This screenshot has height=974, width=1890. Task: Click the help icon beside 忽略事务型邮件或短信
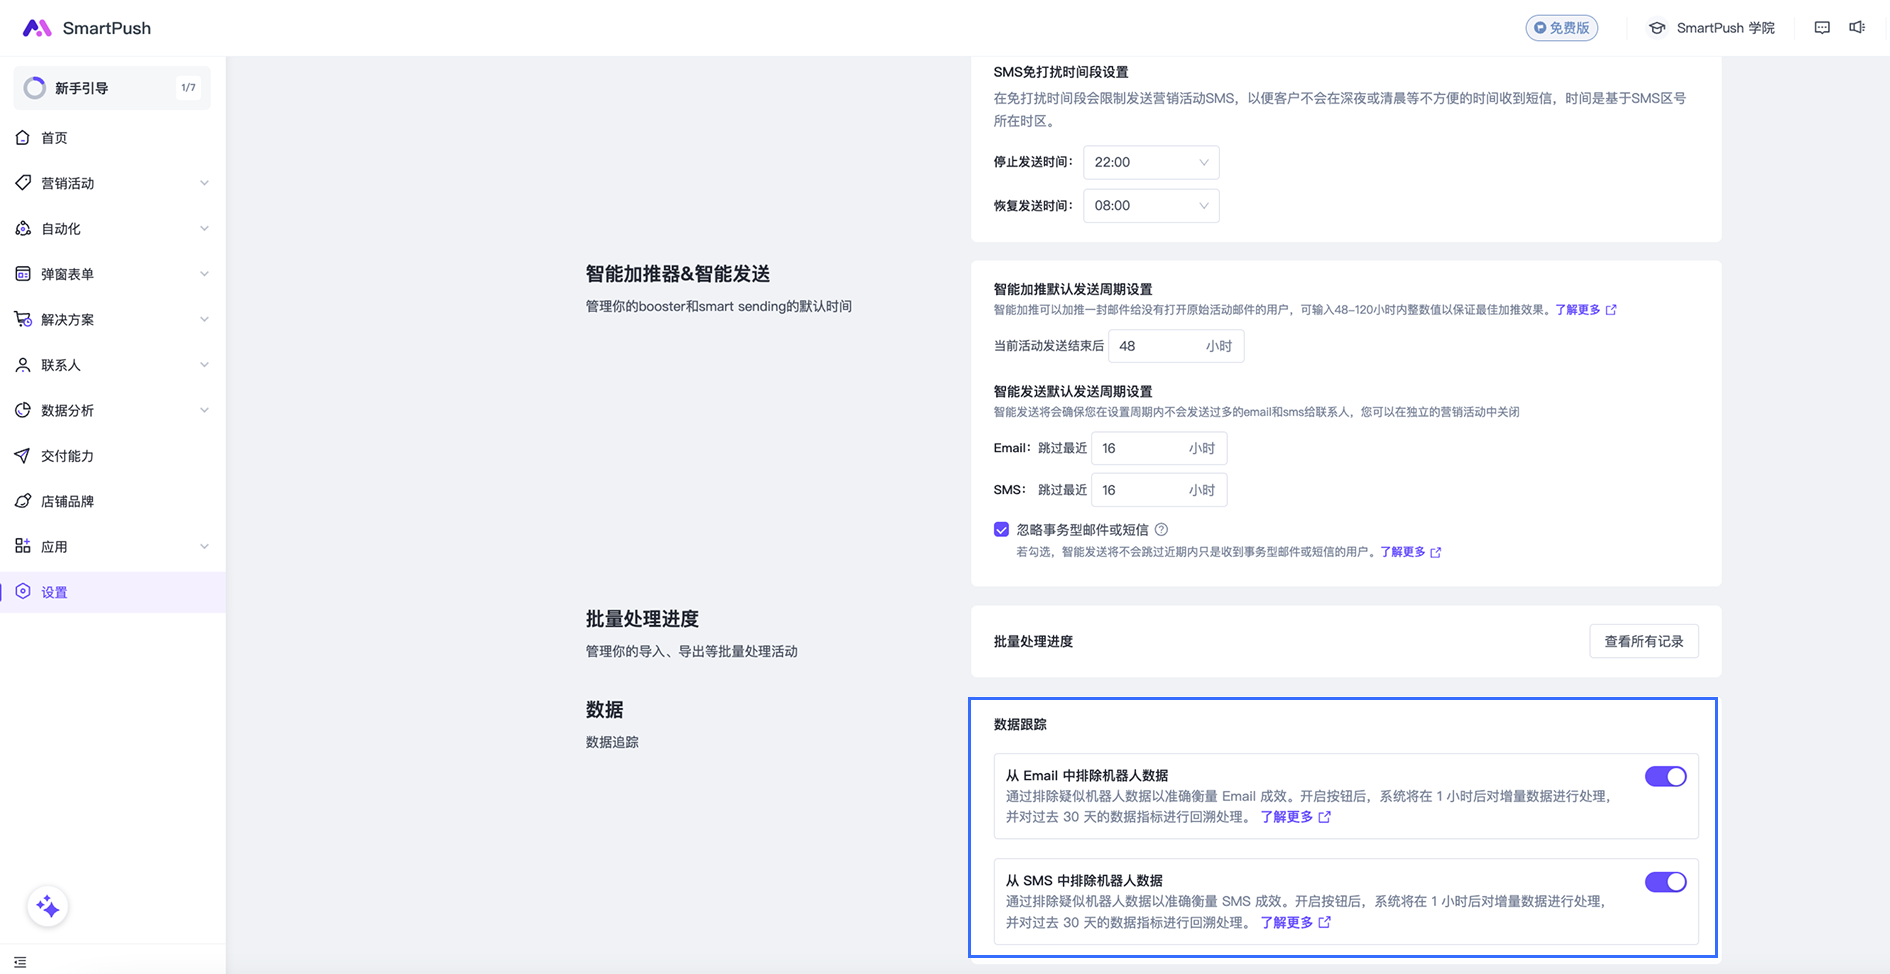1161,530
